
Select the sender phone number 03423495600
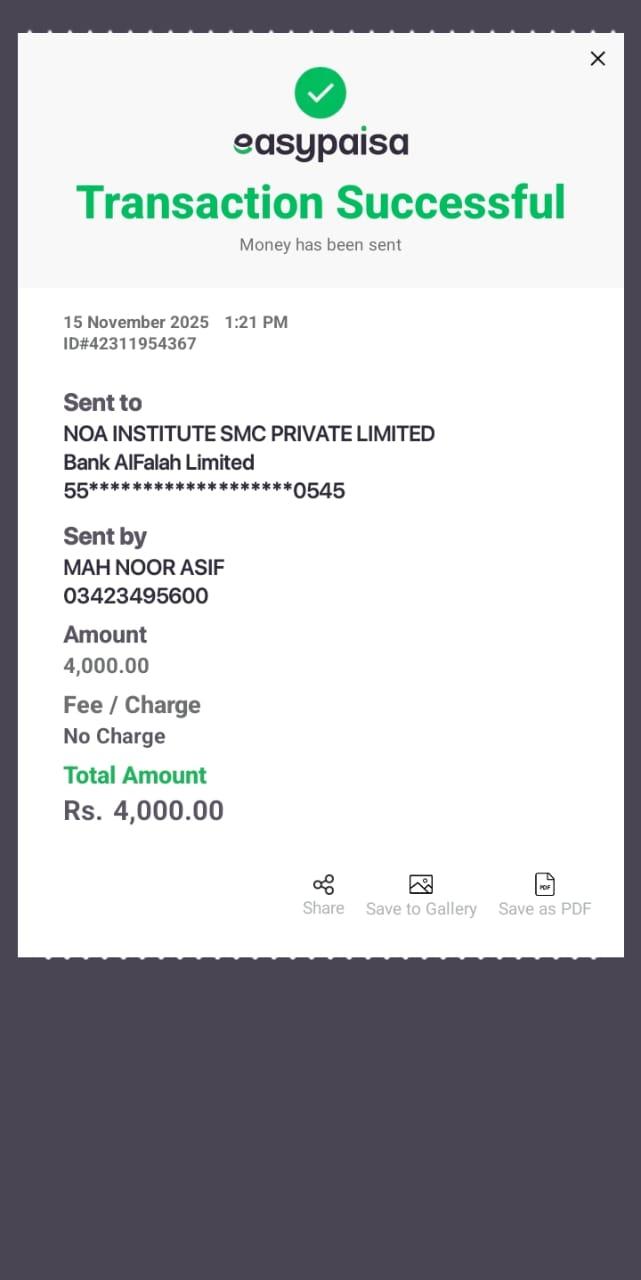136,597
